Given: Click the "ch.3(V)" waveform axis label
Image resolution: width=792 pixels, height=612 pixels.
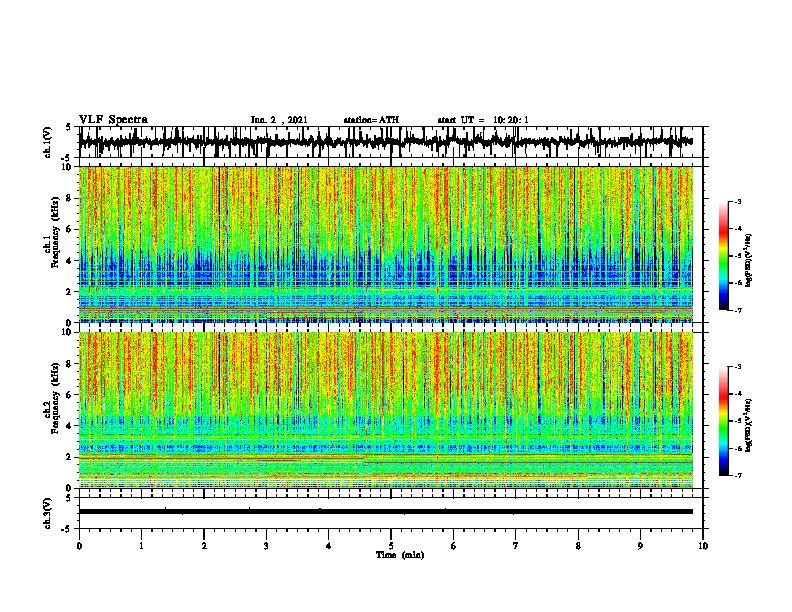Looking at the screenshot, I should [x=48, y=513].
